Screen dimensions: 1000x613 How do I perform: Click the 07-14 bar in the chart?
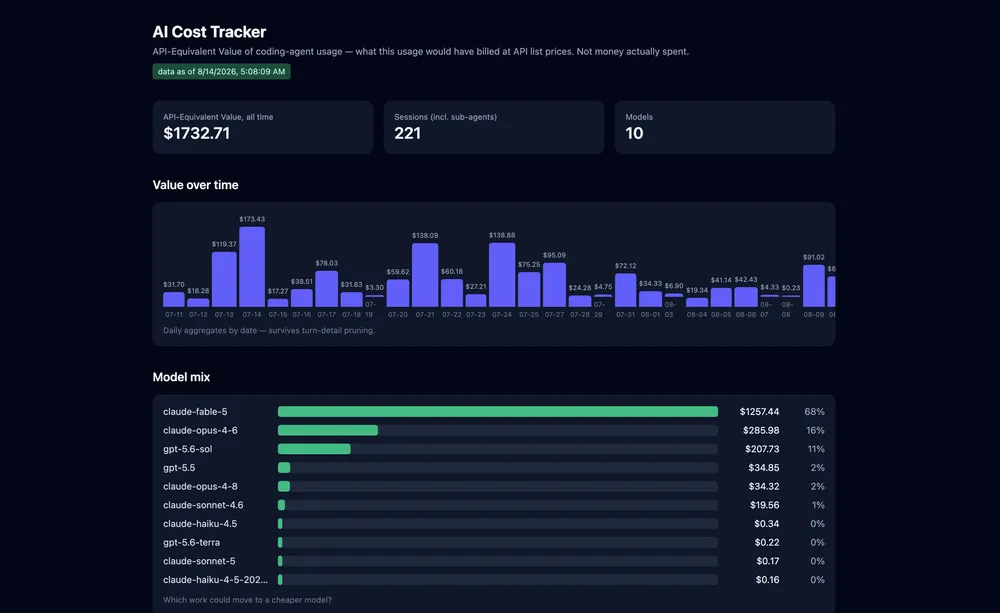point(252,267)
